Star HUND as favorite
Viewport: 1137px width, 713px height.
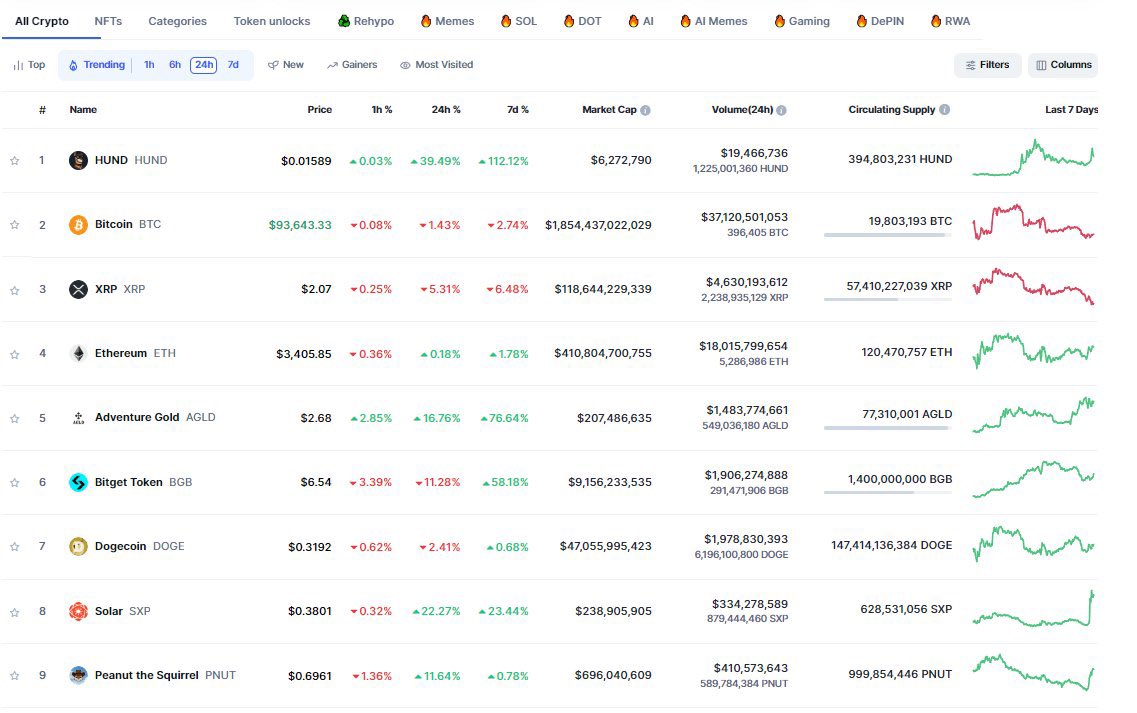point(15,160)
